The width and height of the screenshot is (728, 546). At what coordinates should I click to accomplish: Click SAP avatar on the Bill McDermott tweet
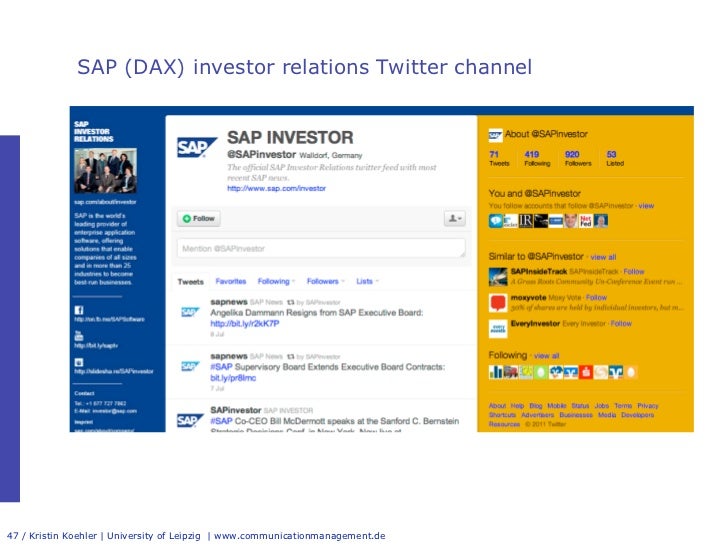(190, 421)
